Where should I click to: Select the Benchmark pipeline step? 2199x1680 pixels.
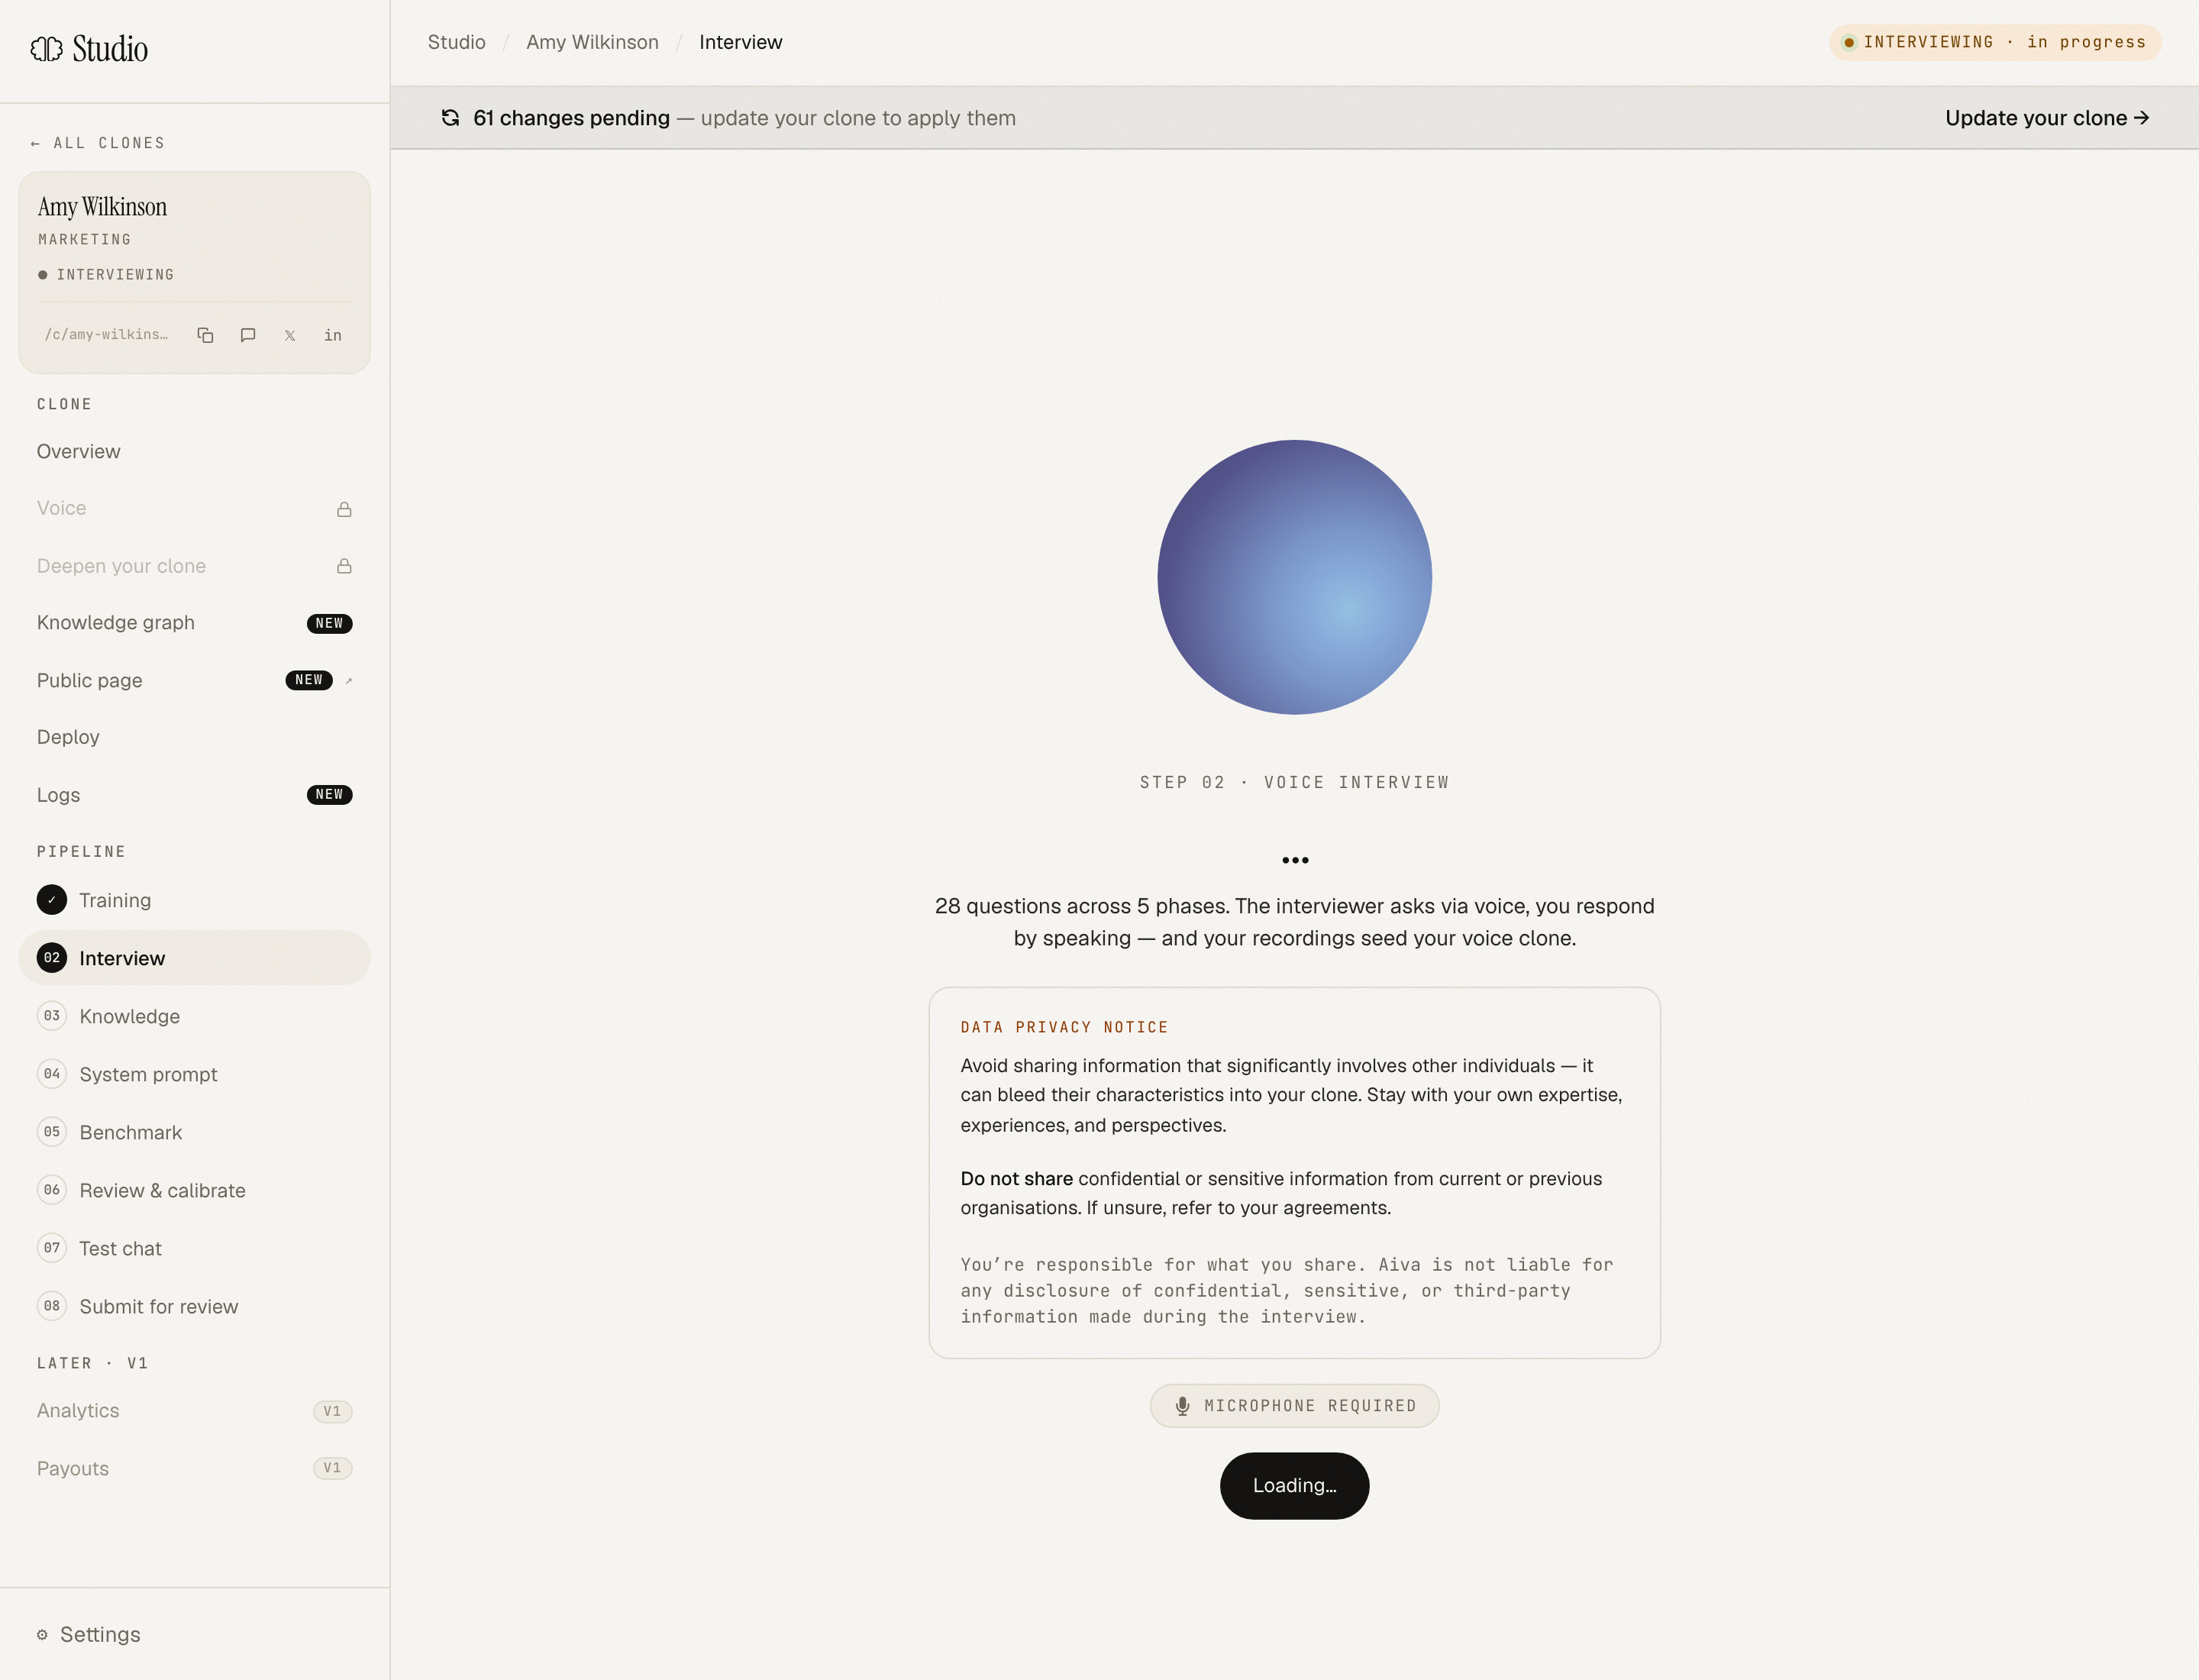coord(194,1132)
